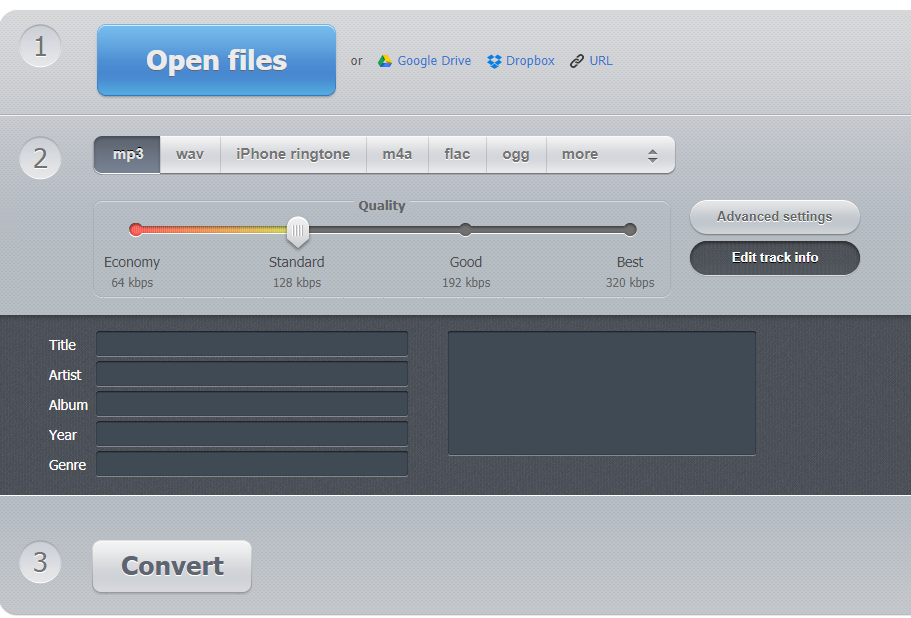Click the Best quality label
This screenshot has width=911, height=618.
pyautogui.click(x=630, y=263)
